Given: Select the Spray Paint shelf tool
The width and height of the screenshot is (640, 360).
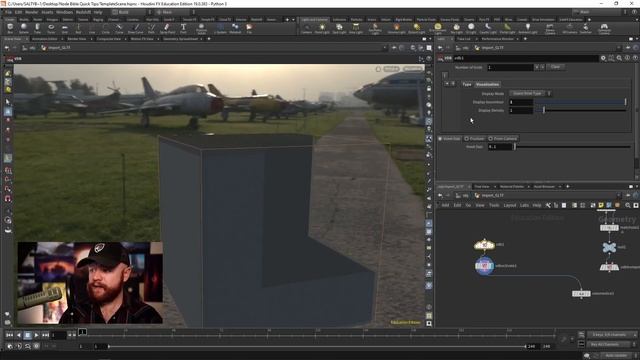Looking at the screenshot, I should click(167, 28).
